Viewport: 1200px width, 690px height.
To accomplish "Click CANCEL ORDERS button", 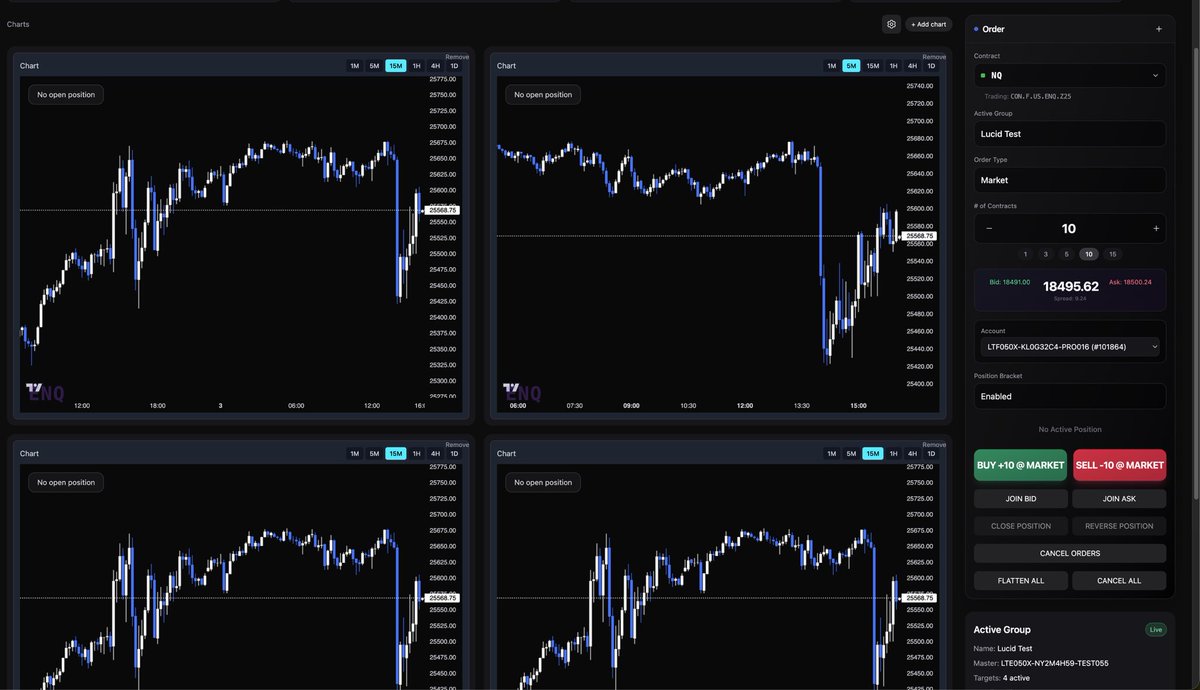I will click(x=1070, y=553).
